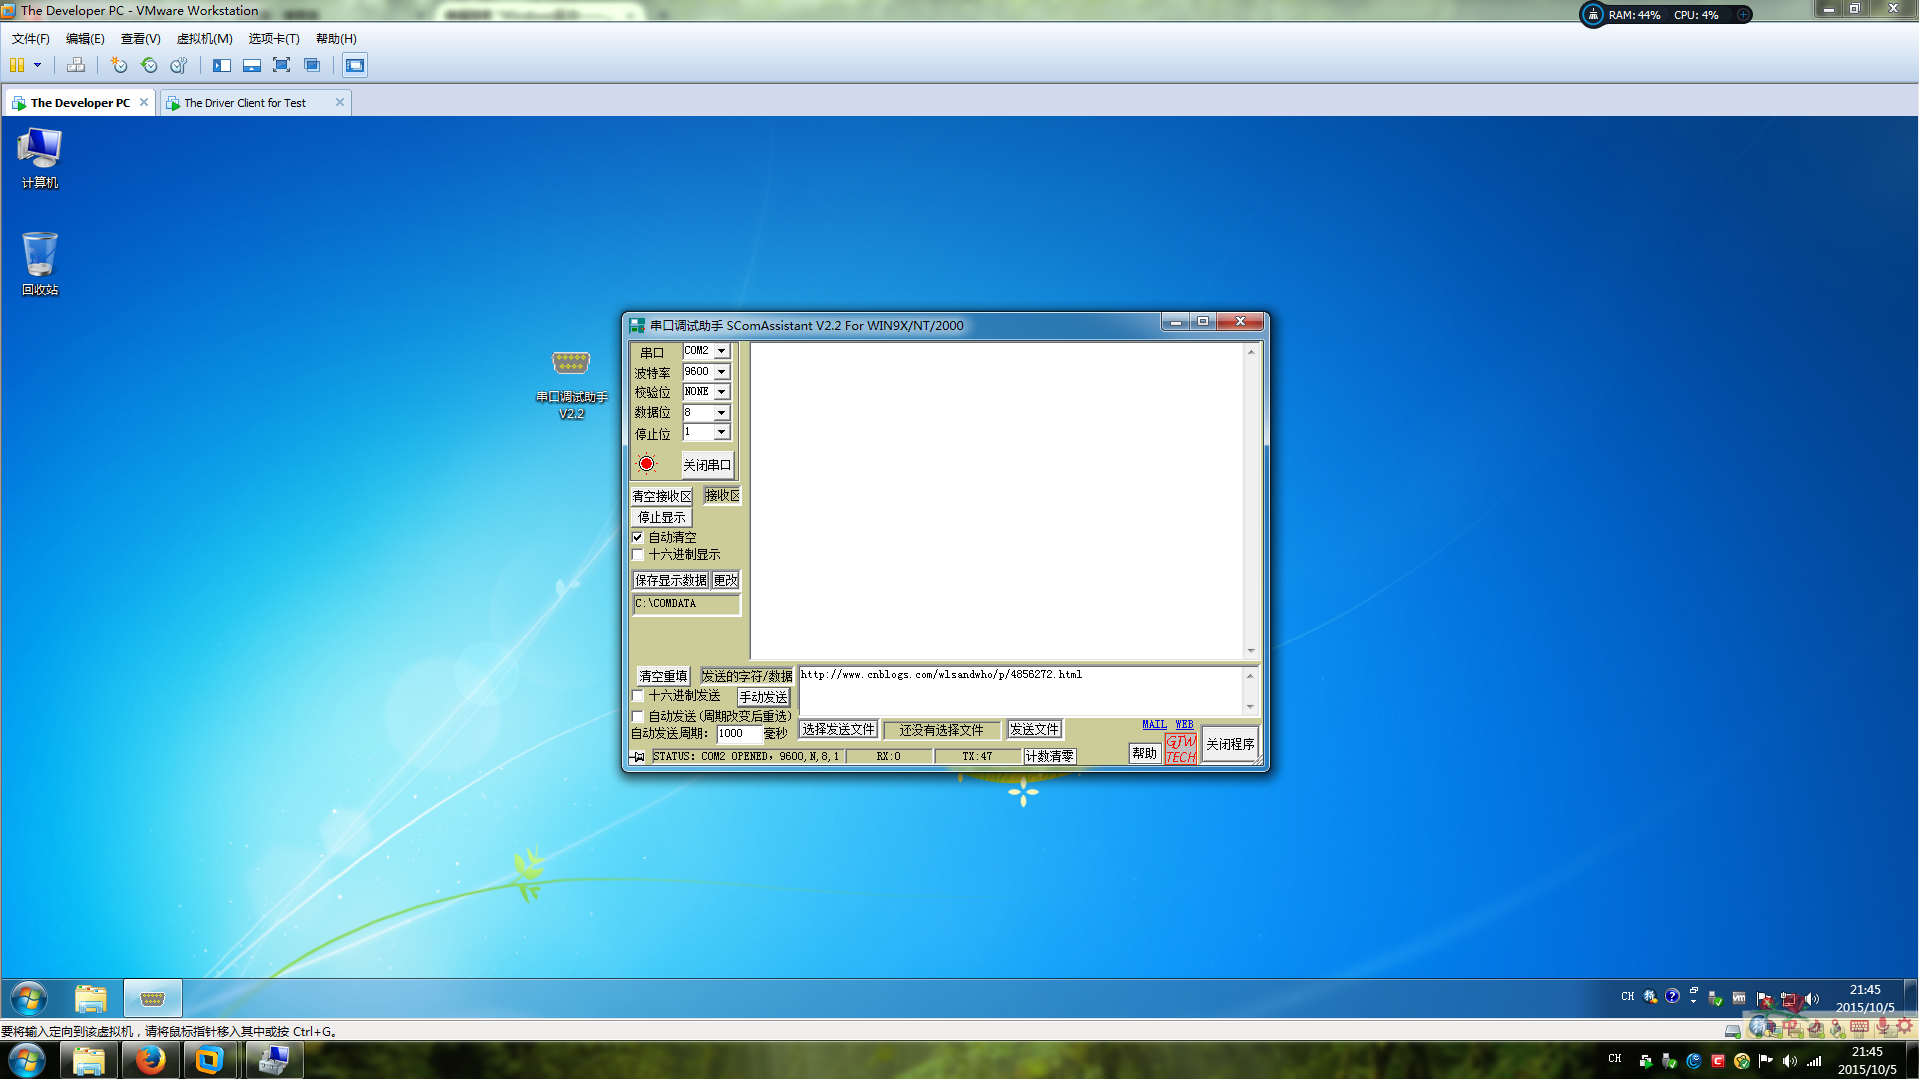Click the 发送文件 button
Screen dimensions: 1919x1079
pyautogui.click(x=1034, y=730)
